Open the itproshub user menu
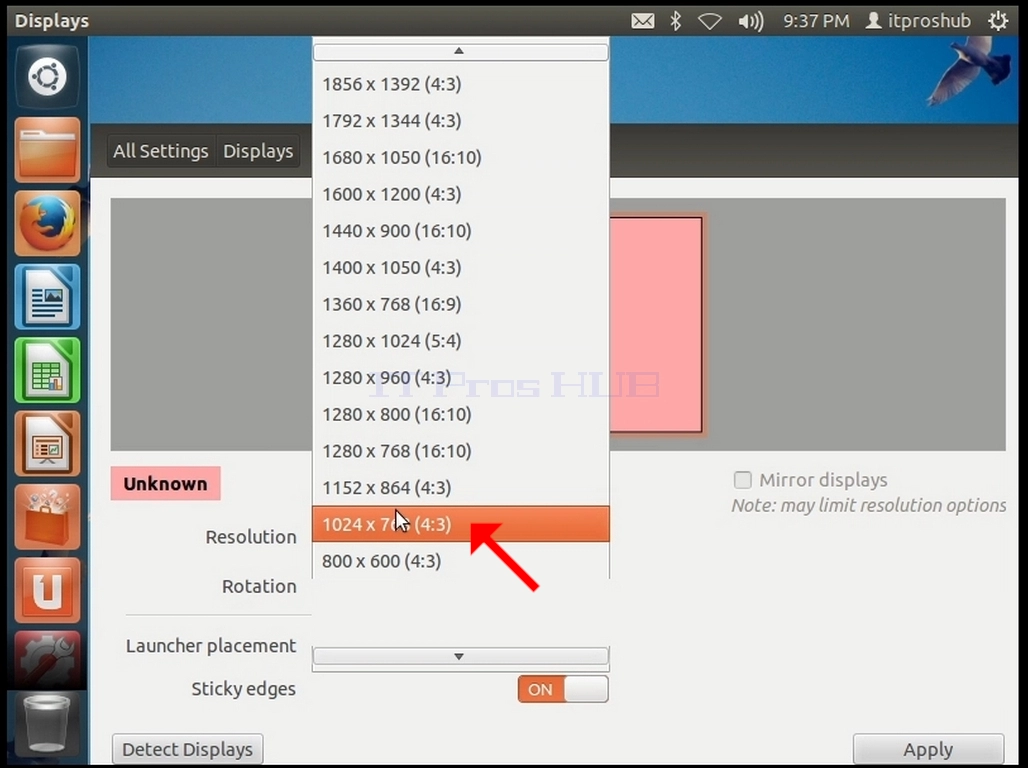The image size is (1028, 768). 918,21
